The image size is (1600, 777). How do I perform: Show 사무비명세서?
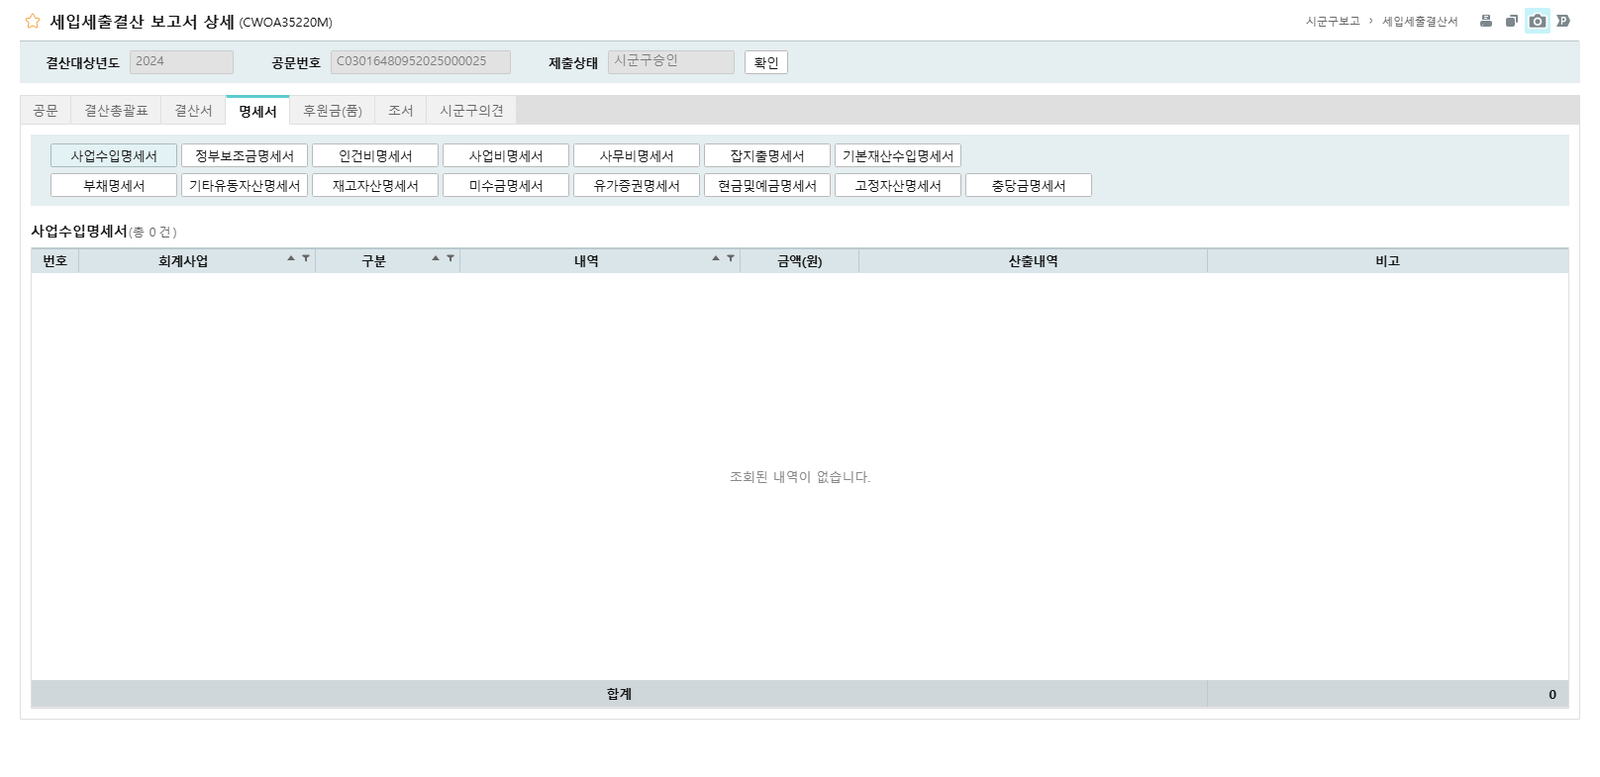click(637, 156)
